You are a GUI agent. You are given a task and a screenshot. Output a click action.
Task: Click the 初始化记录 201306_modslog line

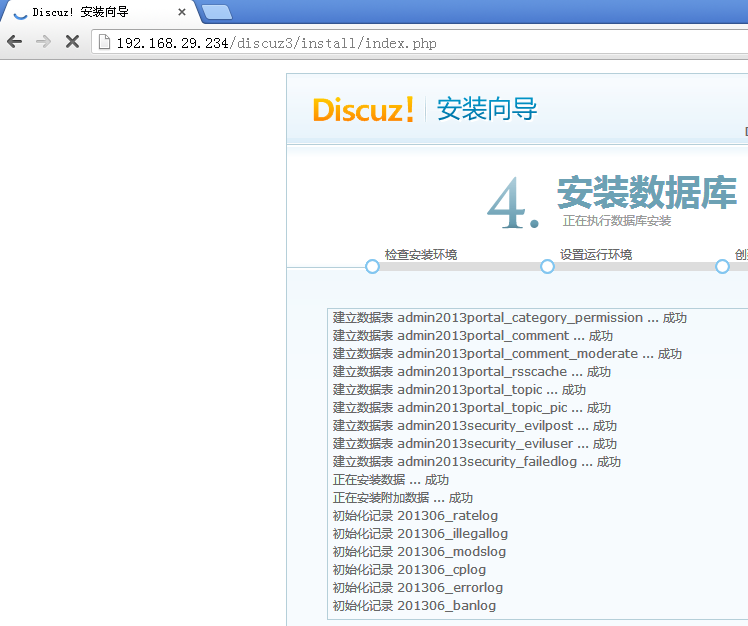419,552
